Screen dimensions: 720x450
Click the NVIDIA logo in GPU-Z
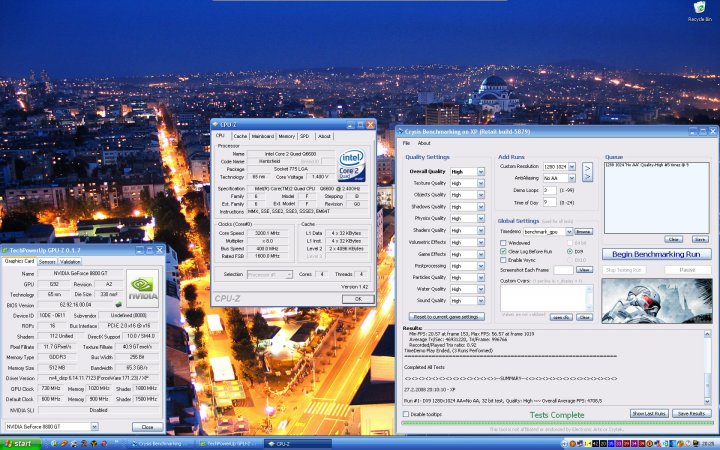pos(142,288)
